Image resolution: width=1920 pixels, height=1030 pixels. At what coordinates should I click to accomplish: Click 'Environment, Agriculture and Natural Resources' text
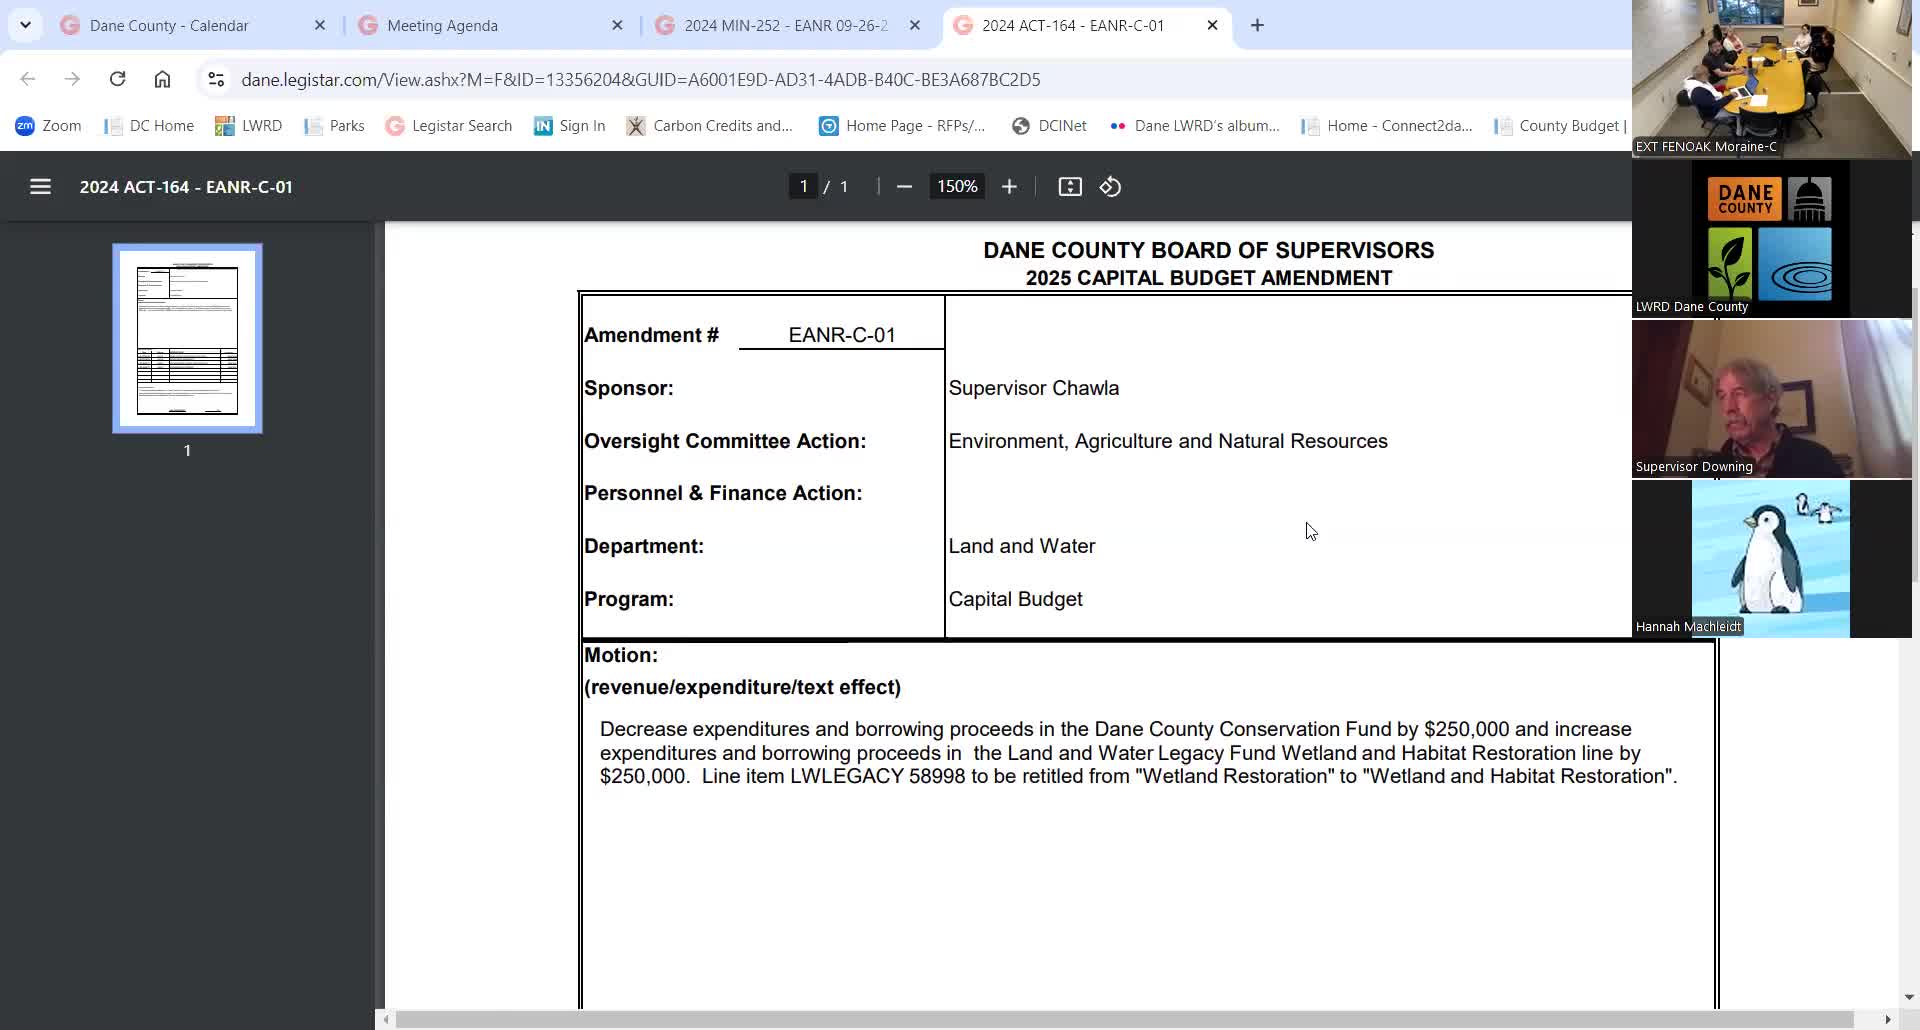[x=1168, y=441]
